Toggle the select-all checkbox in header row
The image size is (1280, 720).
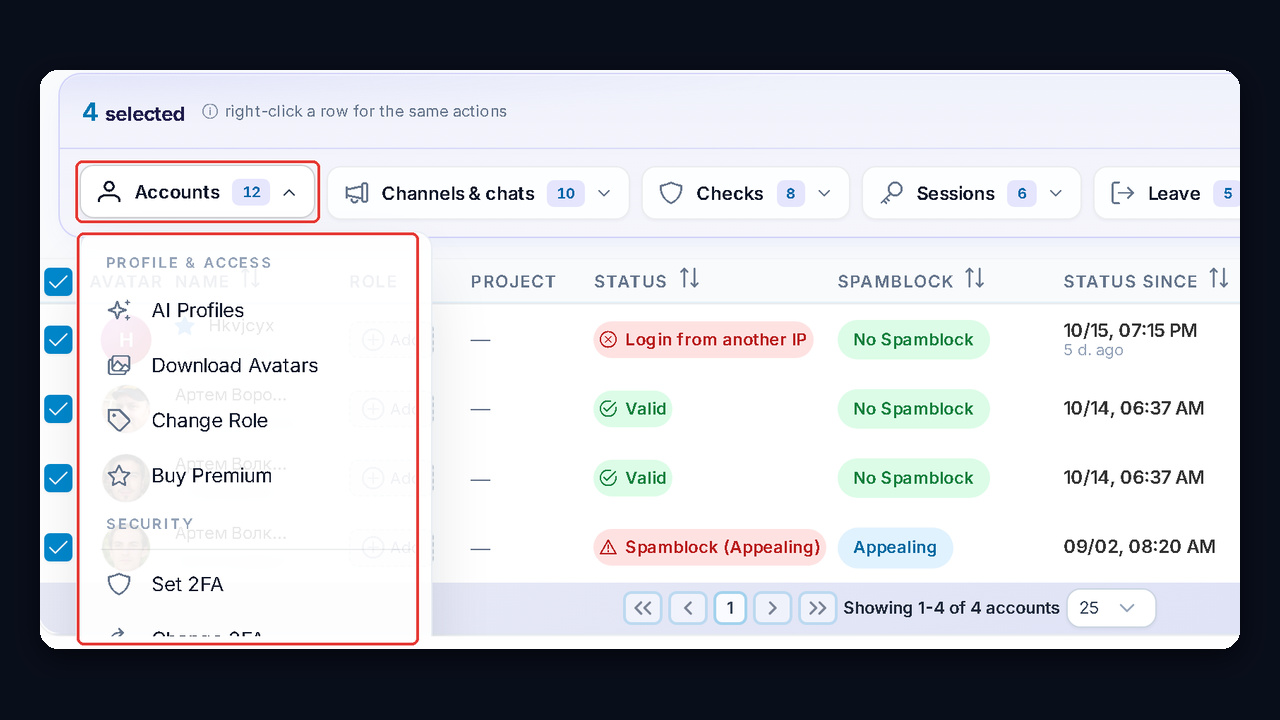[x=58, y=282]
